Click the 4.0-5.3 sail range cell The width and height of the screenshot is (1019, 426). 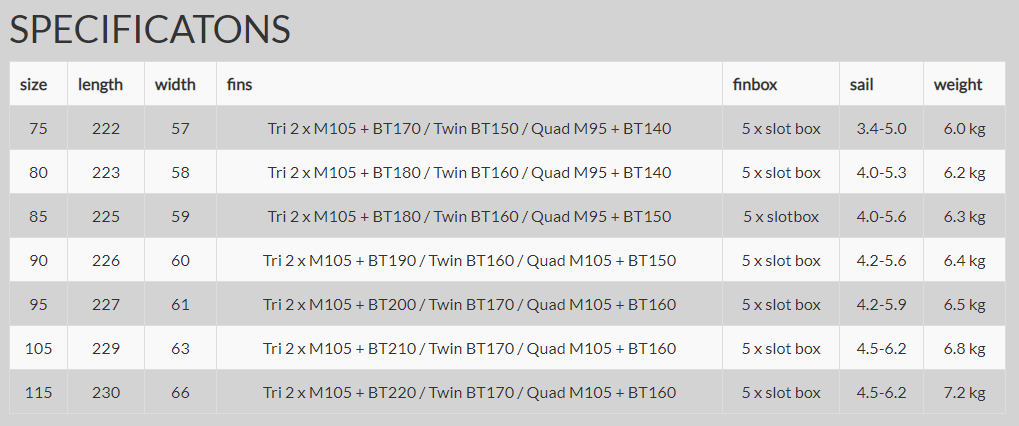pos(881,173)
